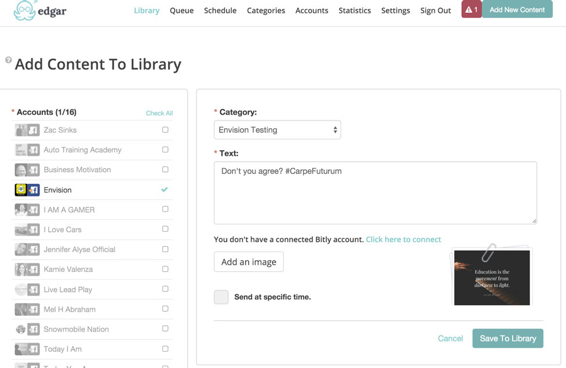Click Save To Library button
Screen dimensions: 566x368
click(508, 338)
